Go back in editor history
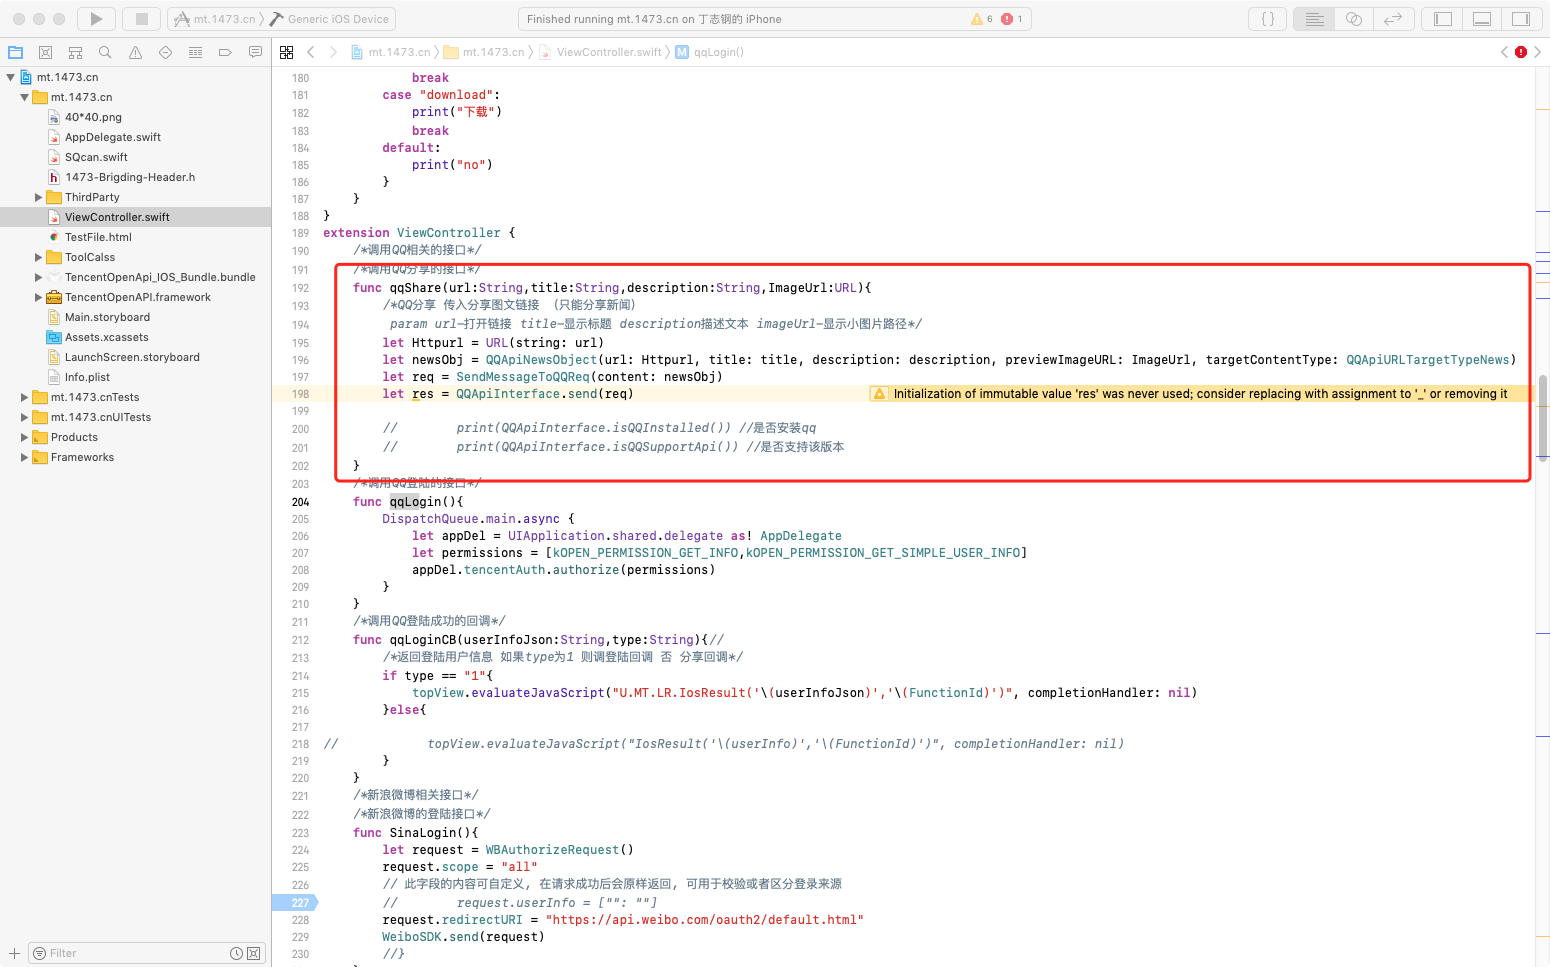 [311, 52]
